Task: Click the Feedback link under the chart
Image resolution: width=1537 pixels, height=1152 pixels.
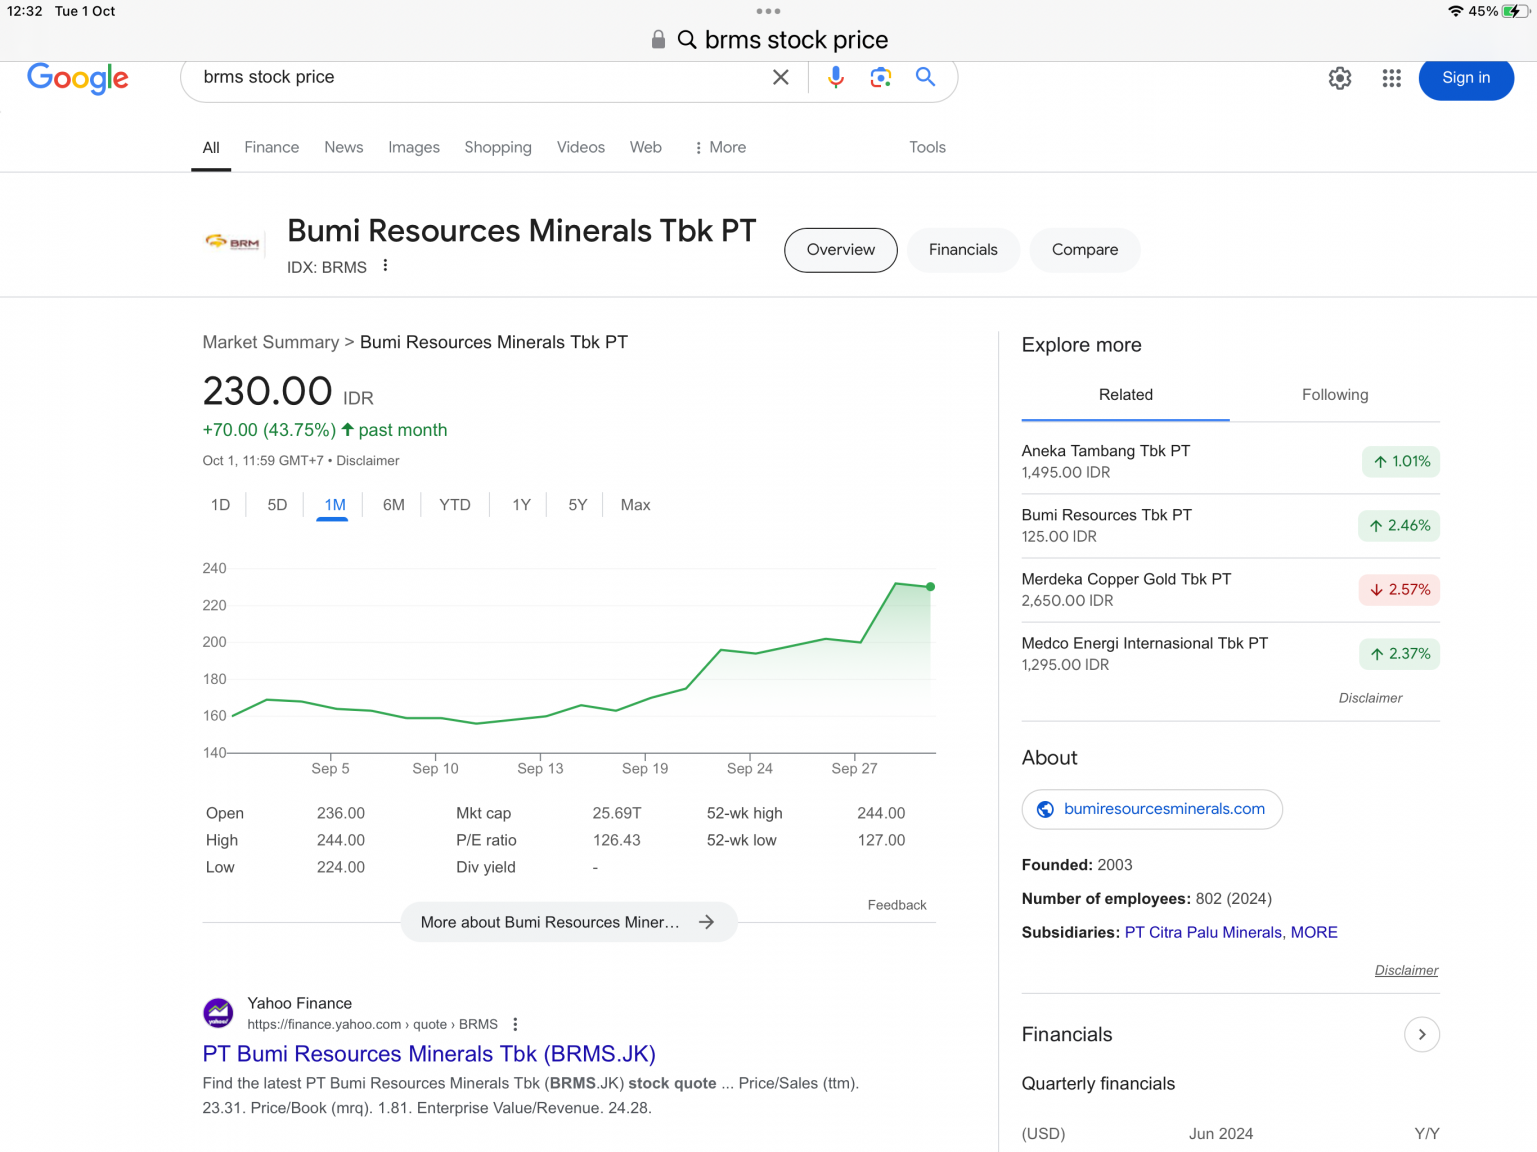Action: (897, 905)
